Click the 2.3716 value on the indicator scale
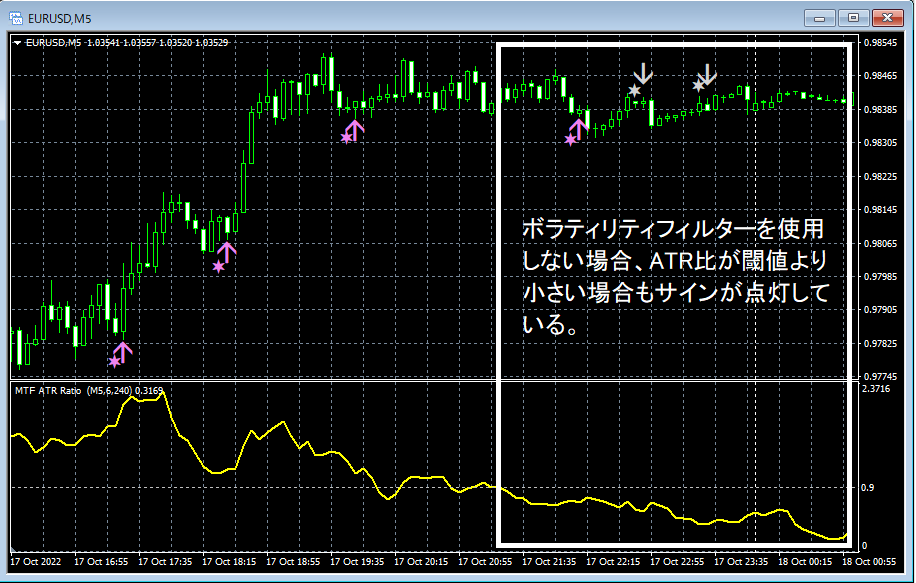916x583 pixels. [876, 389]
